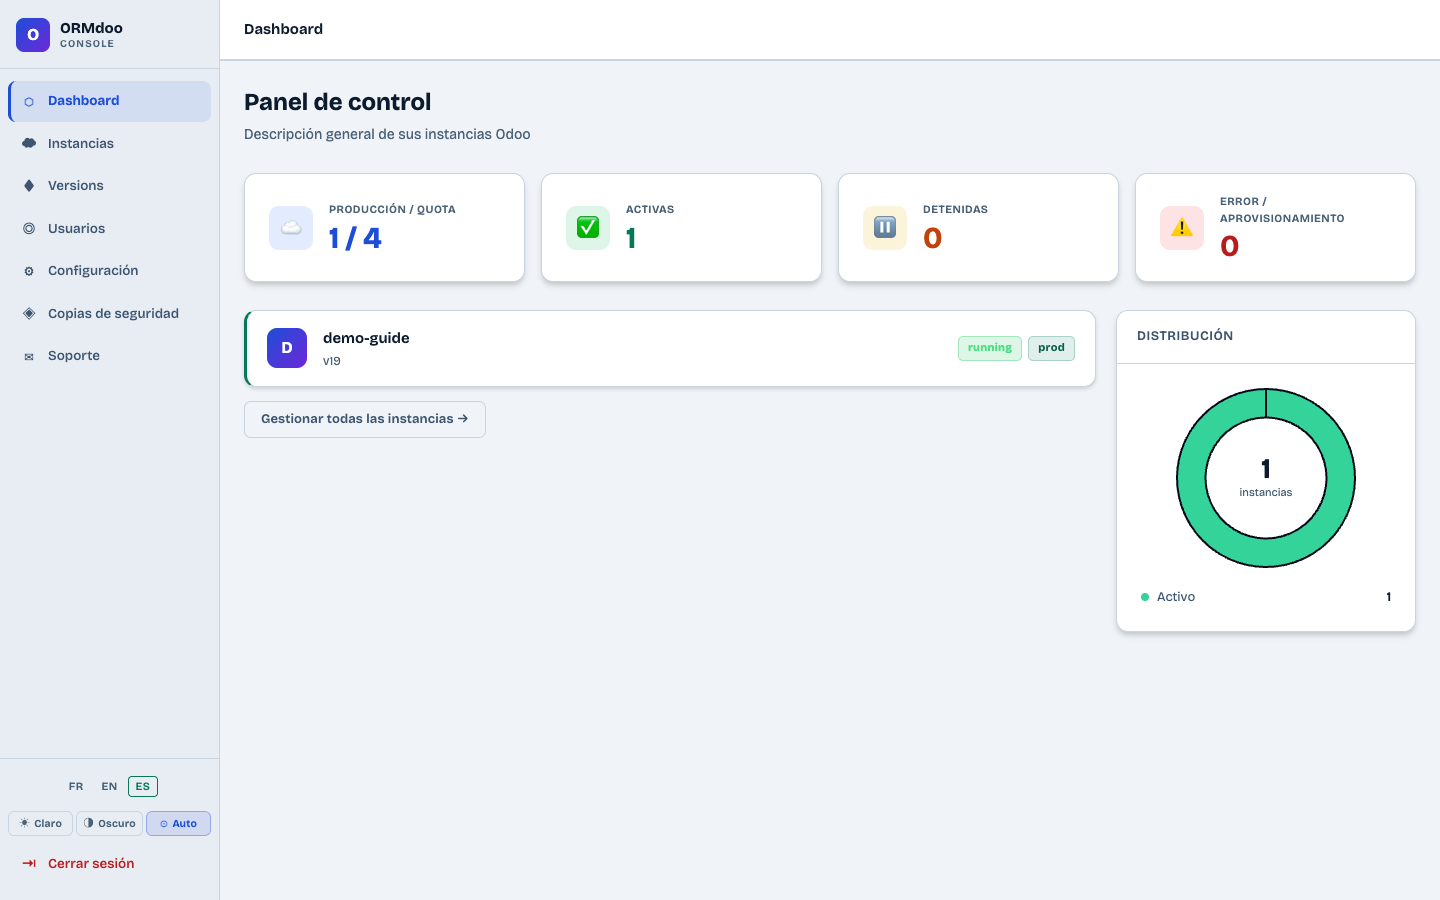Select ES language option

(143, 787)
